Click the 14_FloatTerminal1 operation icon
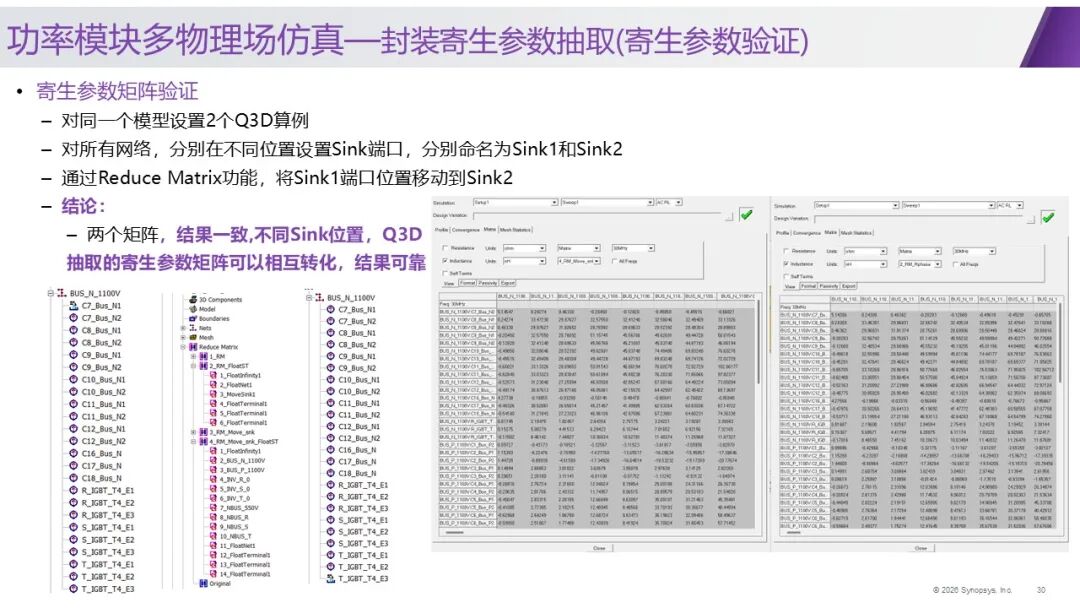 214,574
